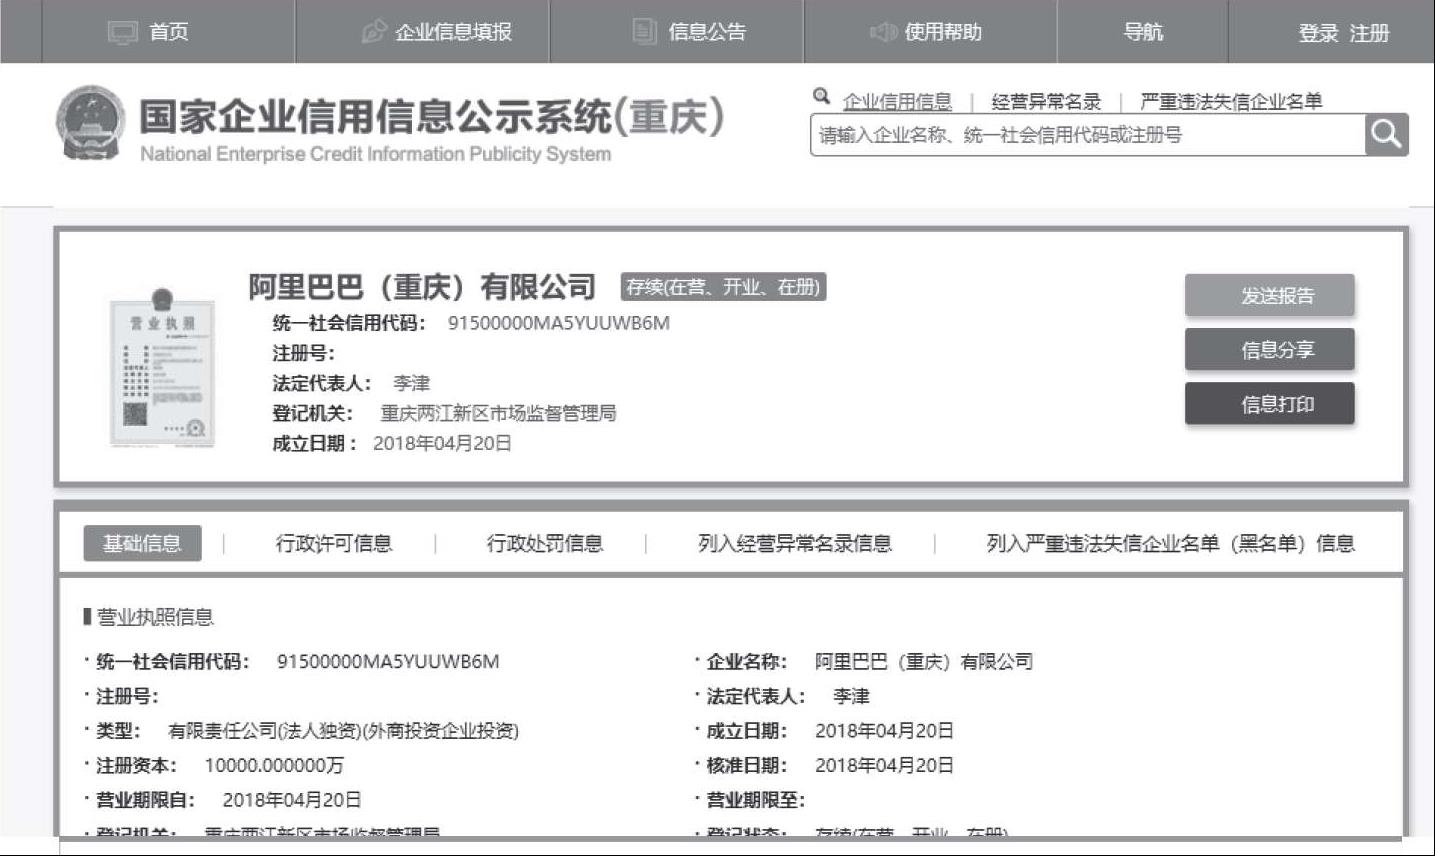Switch to the 基础信息 tab
The height and width of the screenshot is (856, 1435).
pyautogui.click(x=142, y=543)
